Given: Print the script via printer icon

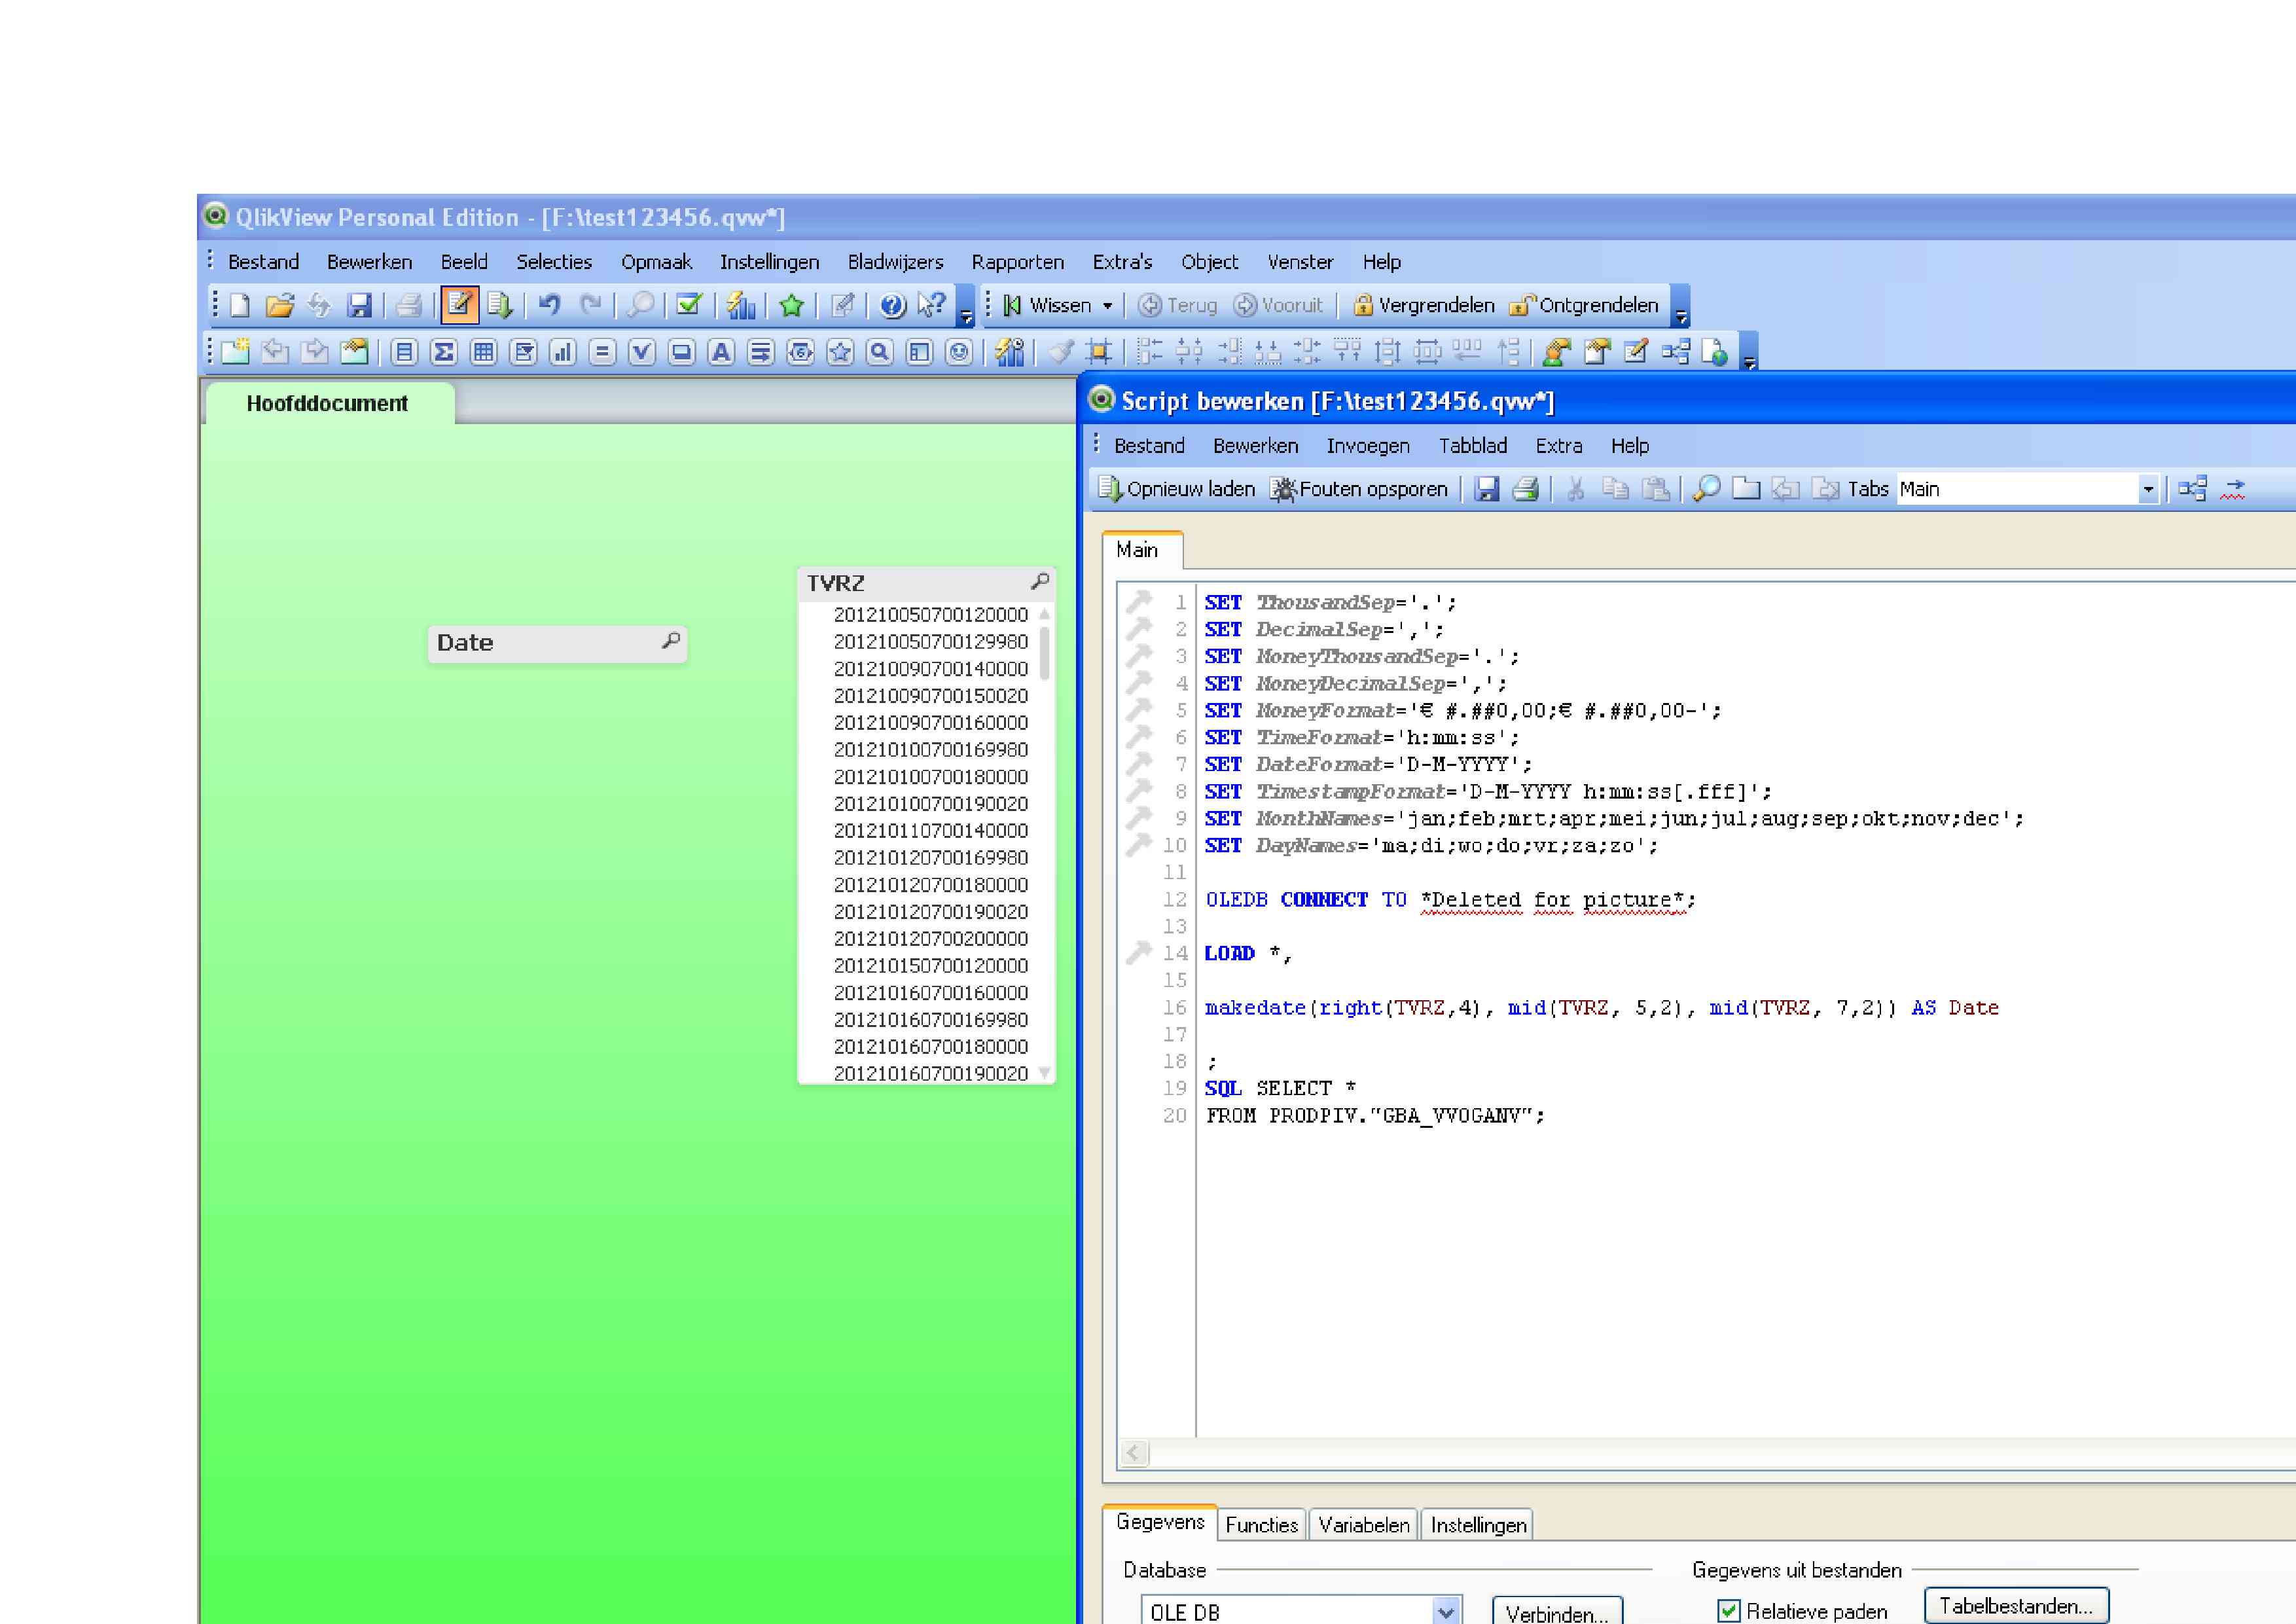Looking at the screenshot, I should pyautogui.click(x=1526, y=489).
